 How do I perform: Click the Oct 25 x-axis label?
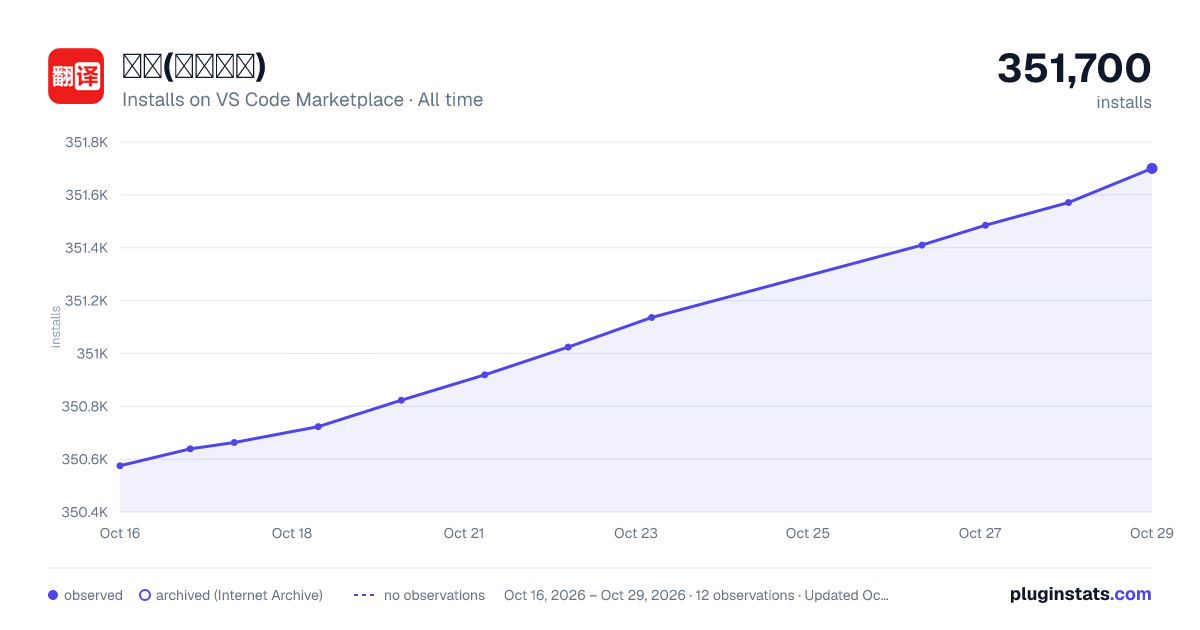pos(808,533)
